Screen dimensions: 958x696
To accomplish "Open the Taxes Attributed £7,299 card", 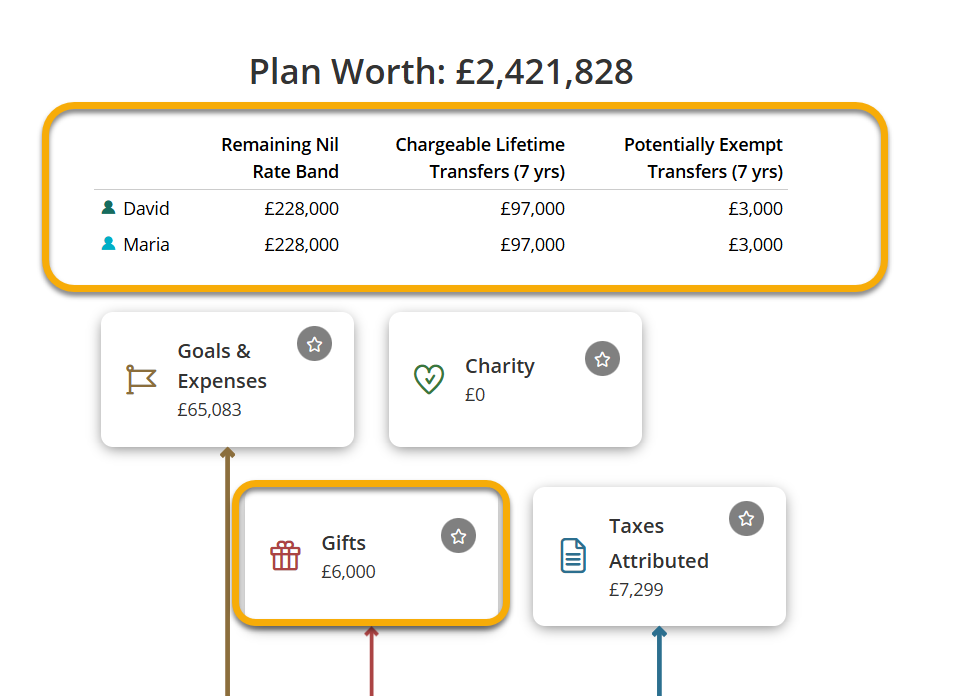I will 659,556.
